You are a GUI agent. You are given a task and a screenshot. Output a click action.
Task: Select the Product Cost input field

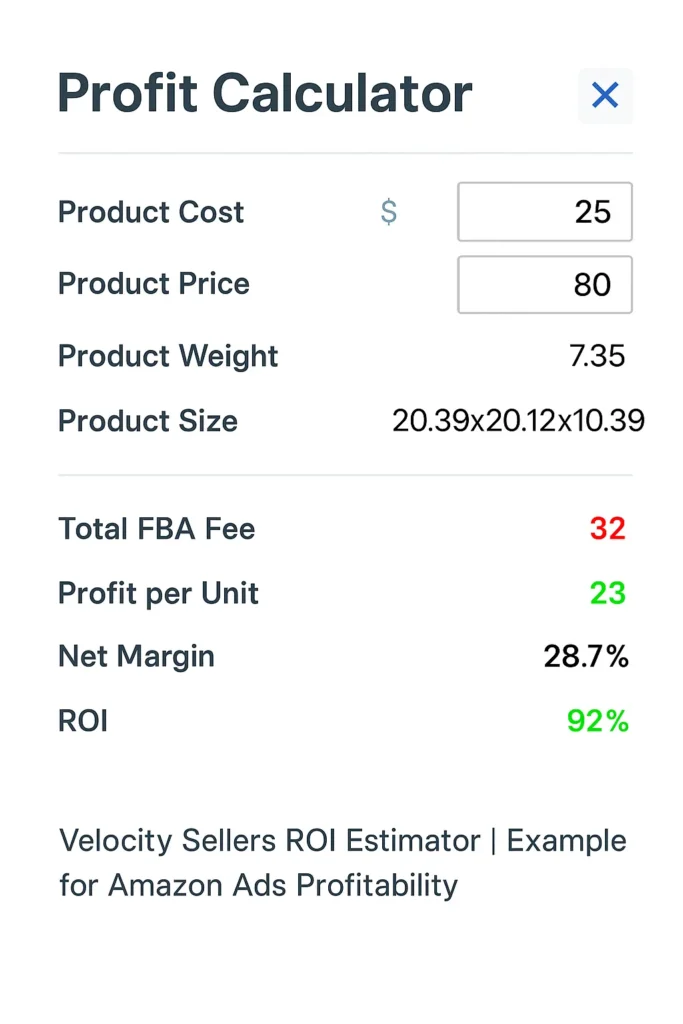pyautogui.click(x=544, y=212)
